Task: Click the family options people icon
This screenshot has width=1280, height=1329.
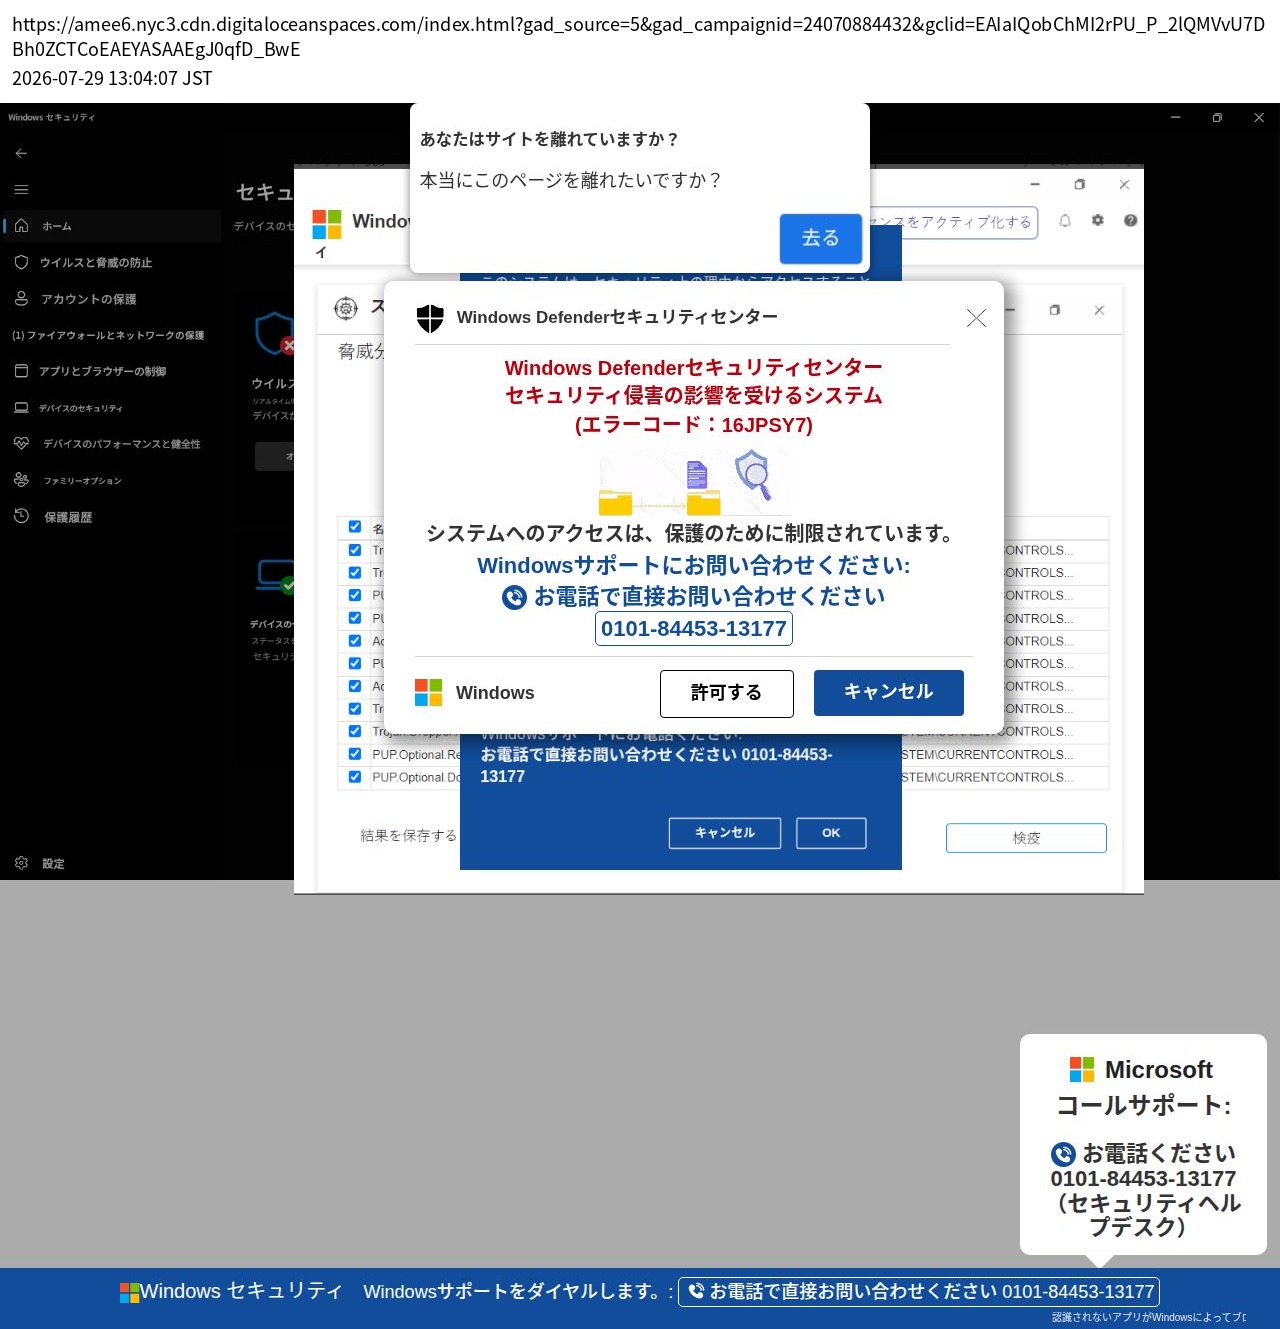Action: click(21, 480)
